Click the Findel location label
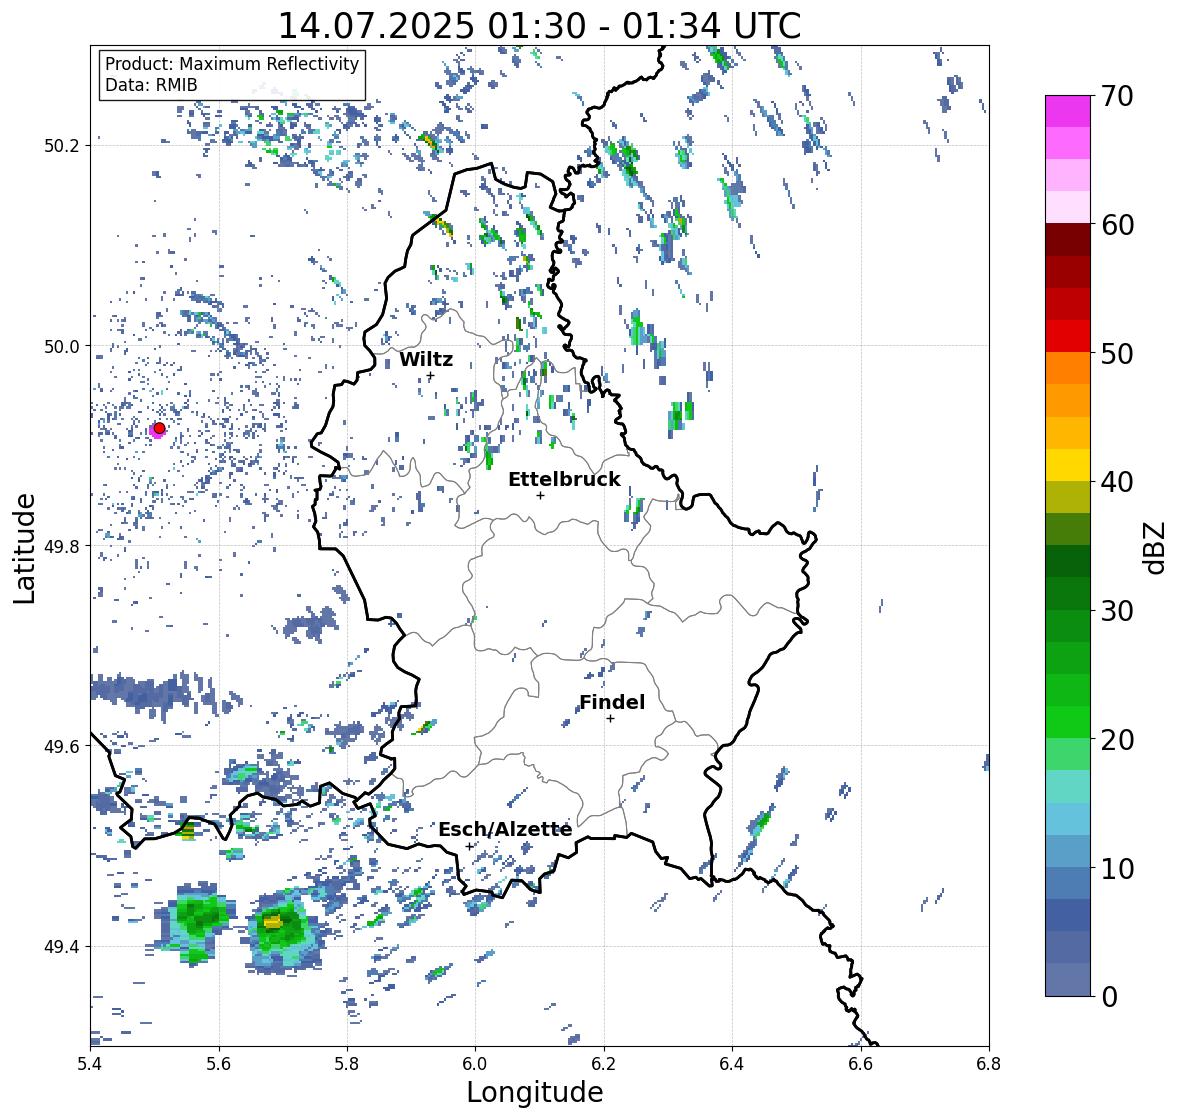1179x1117 pixels. tap(612, 702)
